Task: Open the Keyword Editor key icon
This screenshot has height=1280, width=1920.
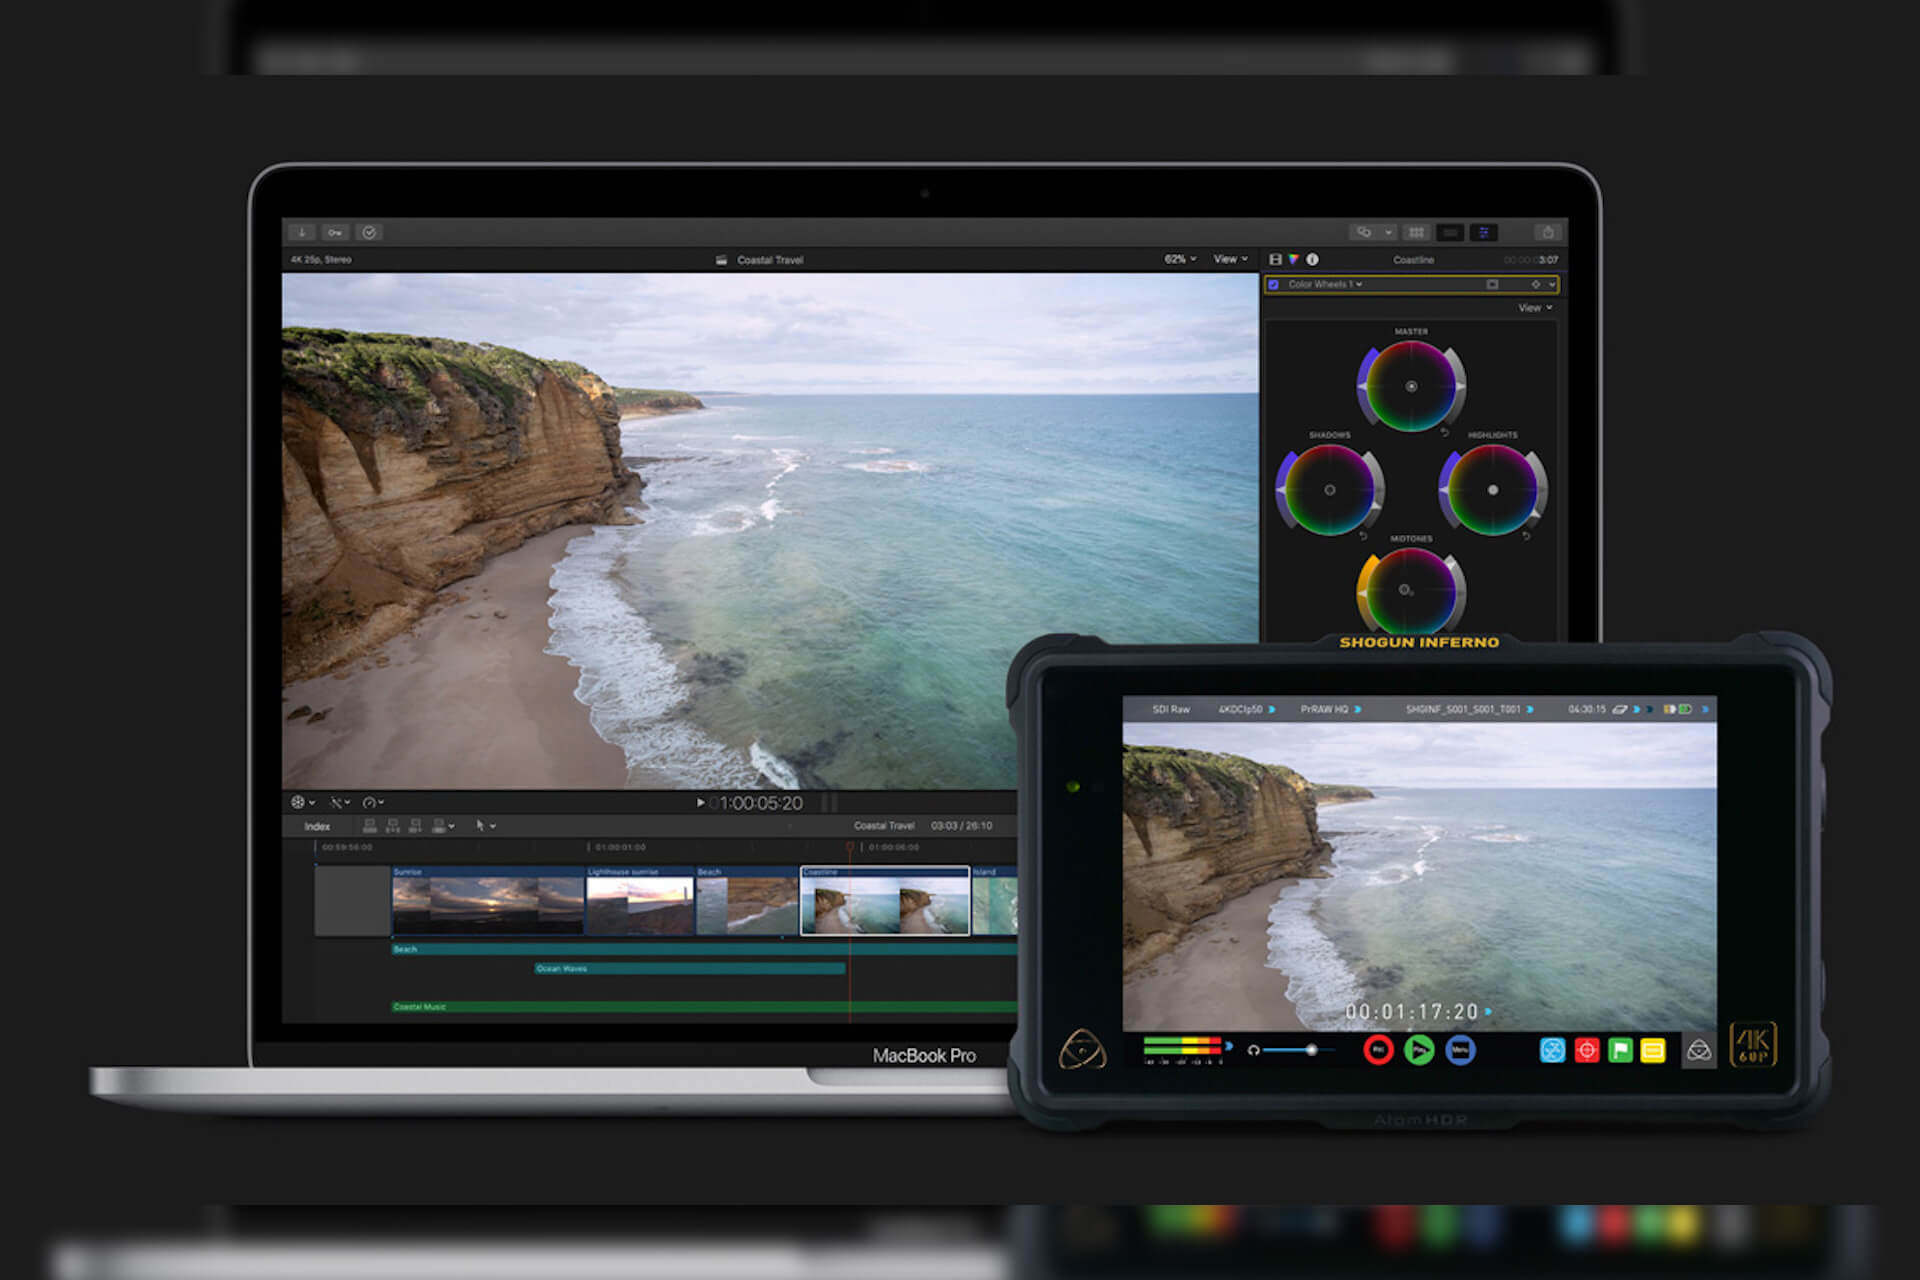Action: [335, 232]
